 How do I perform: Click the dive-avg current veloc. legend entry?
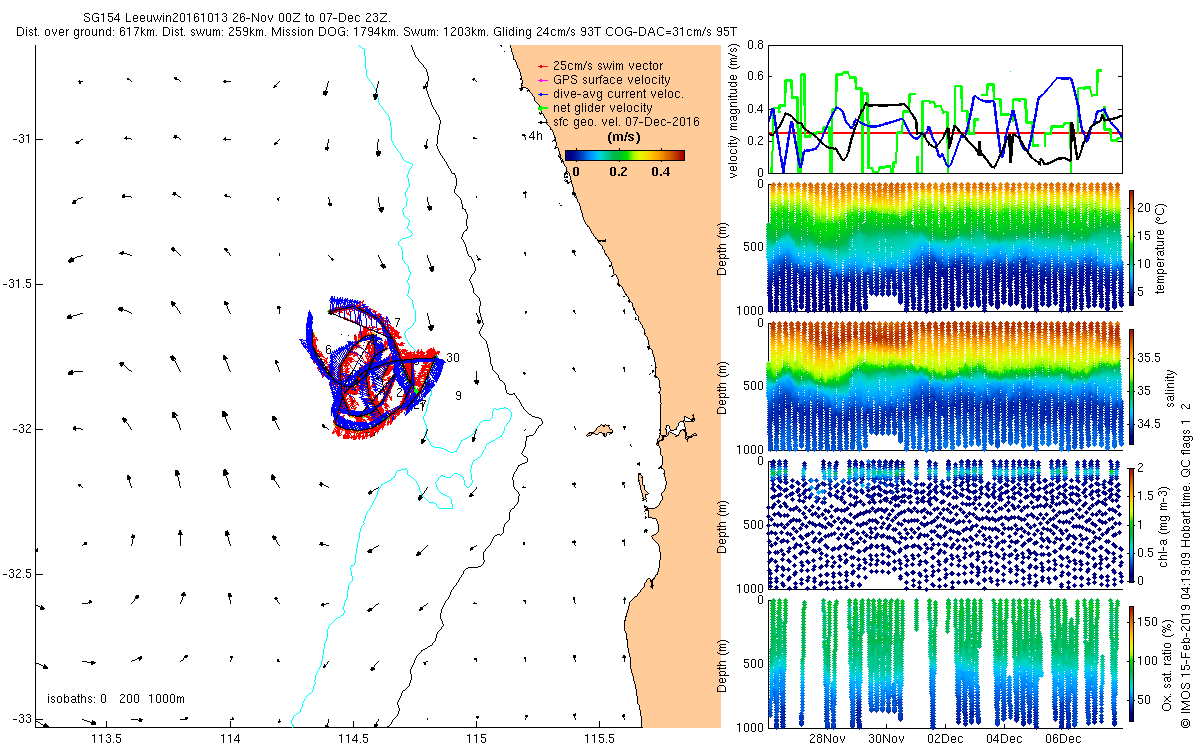tap(609, 94)
